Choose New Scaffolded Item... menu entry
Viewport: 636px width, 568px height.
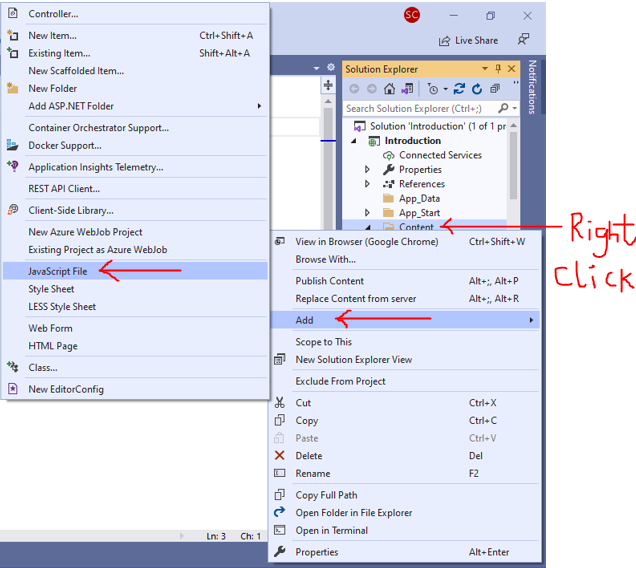[135, 71]
